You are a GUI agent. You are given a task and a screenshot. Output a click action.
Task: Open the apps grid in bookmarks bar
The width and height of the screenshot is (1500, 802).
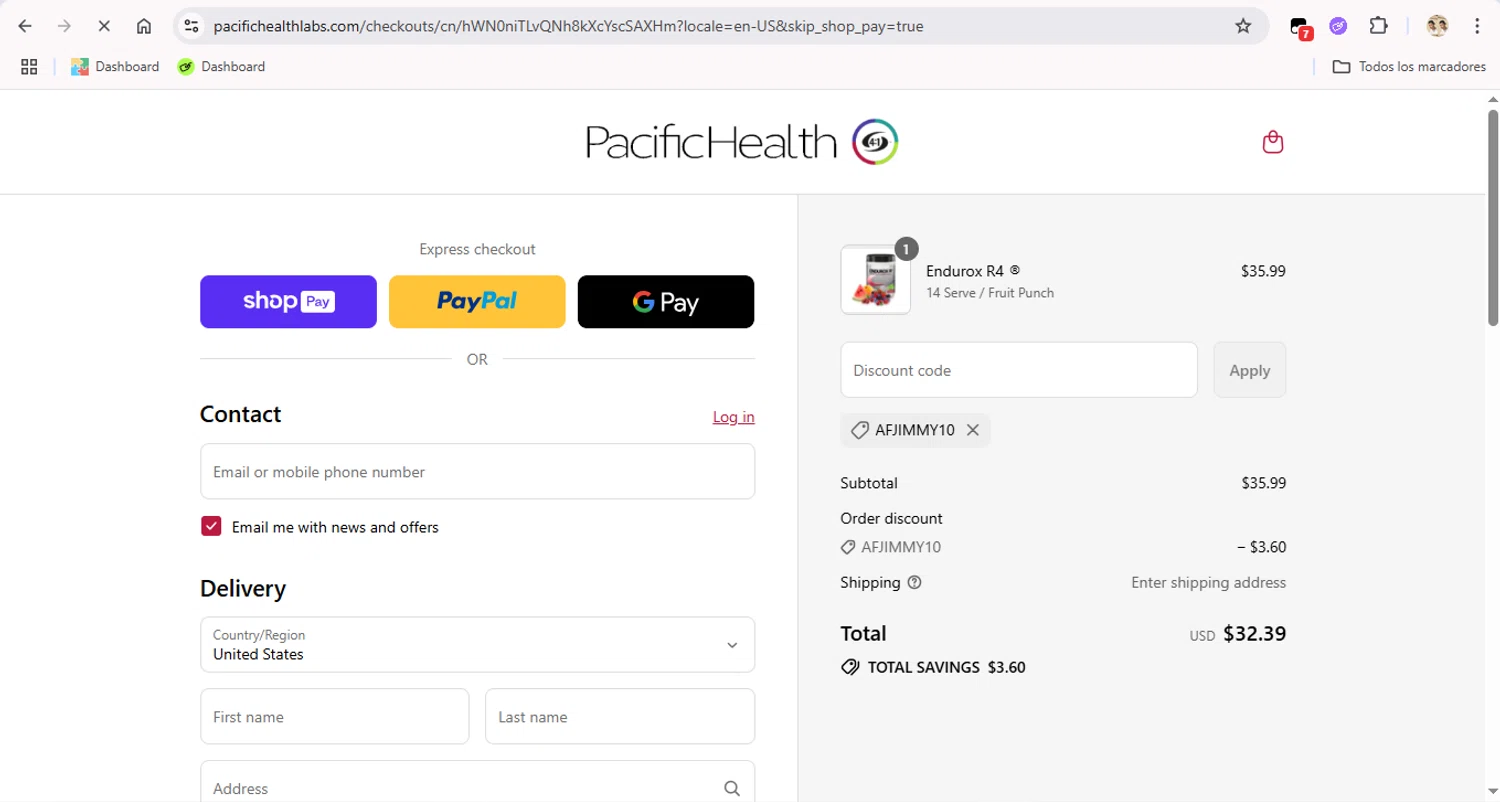29,67
